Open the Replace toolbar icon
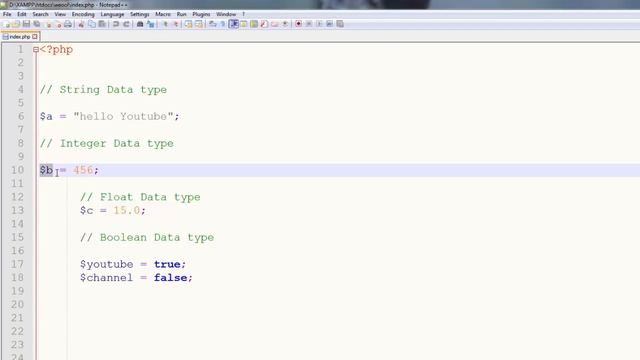The height and width of the screenshot is (360, 640). point(151,24)
